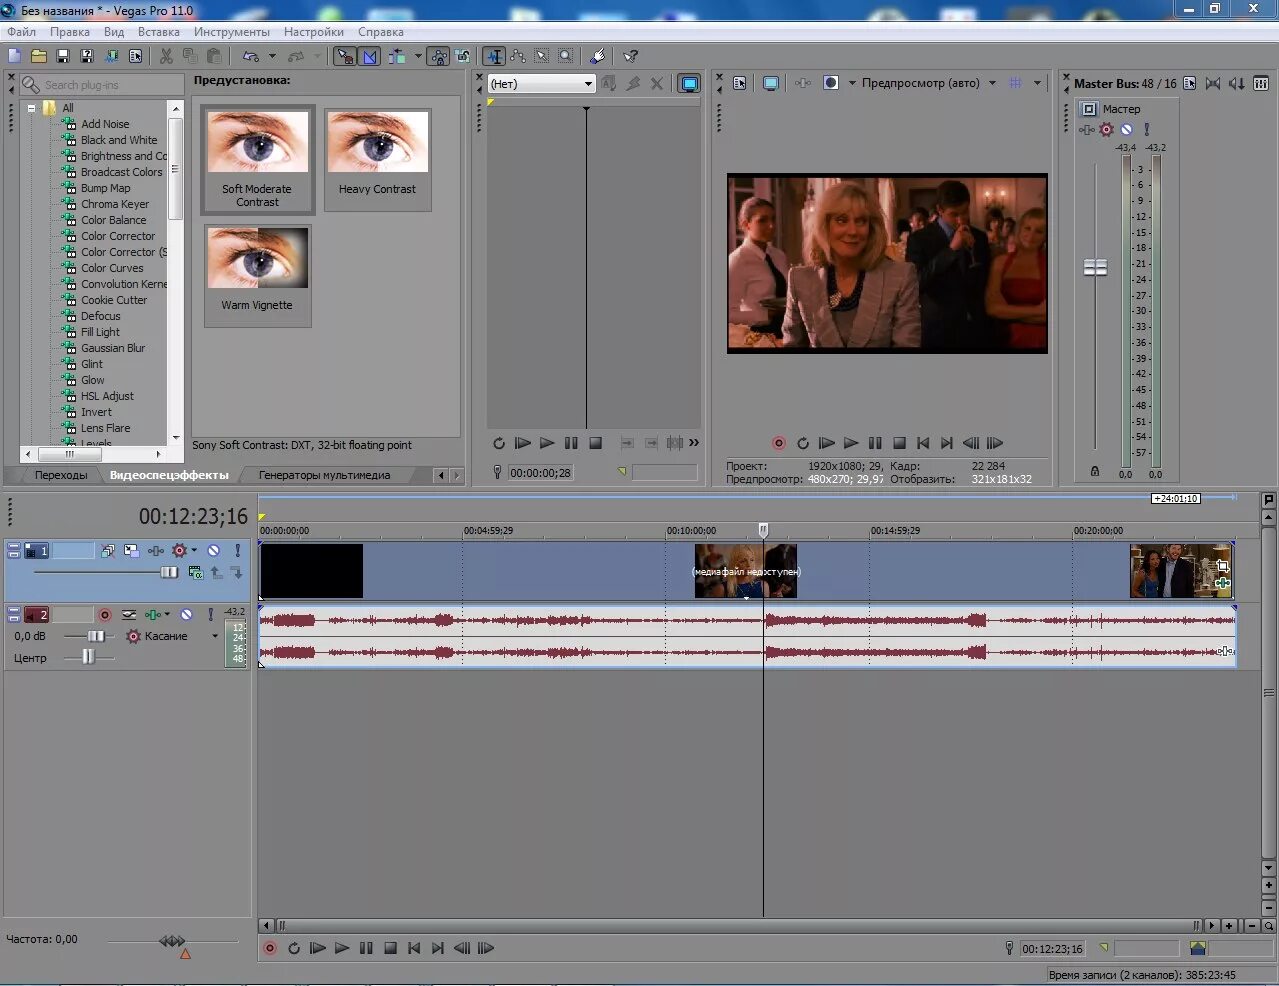Image resolution: width=1279 pixels, height=986 pixels.
Task: Mute the audio track 2
Action: pos(184,614)
